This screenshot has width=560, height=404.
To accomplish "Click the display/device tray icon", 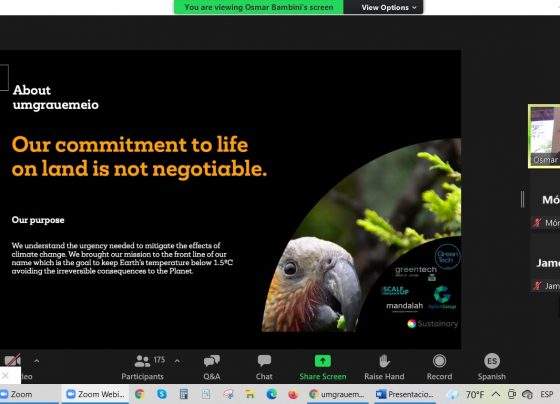I will pos(512,394).
